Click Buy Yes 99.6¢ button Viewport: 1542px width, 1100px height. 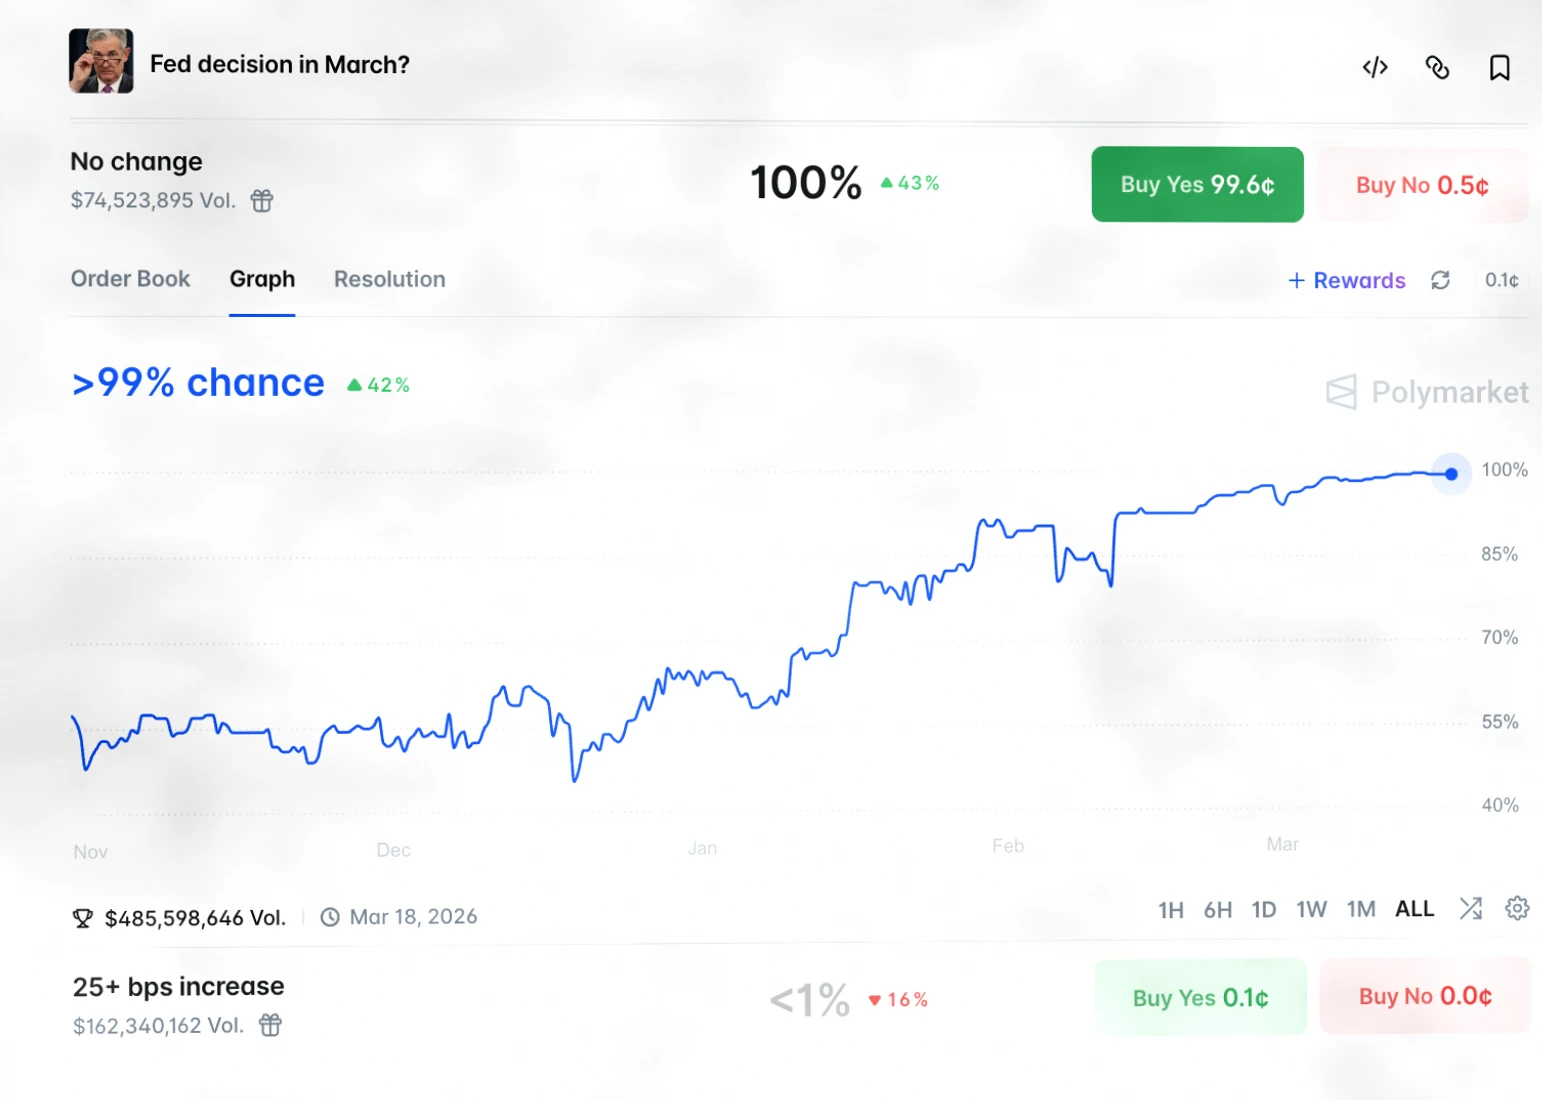1197,185
